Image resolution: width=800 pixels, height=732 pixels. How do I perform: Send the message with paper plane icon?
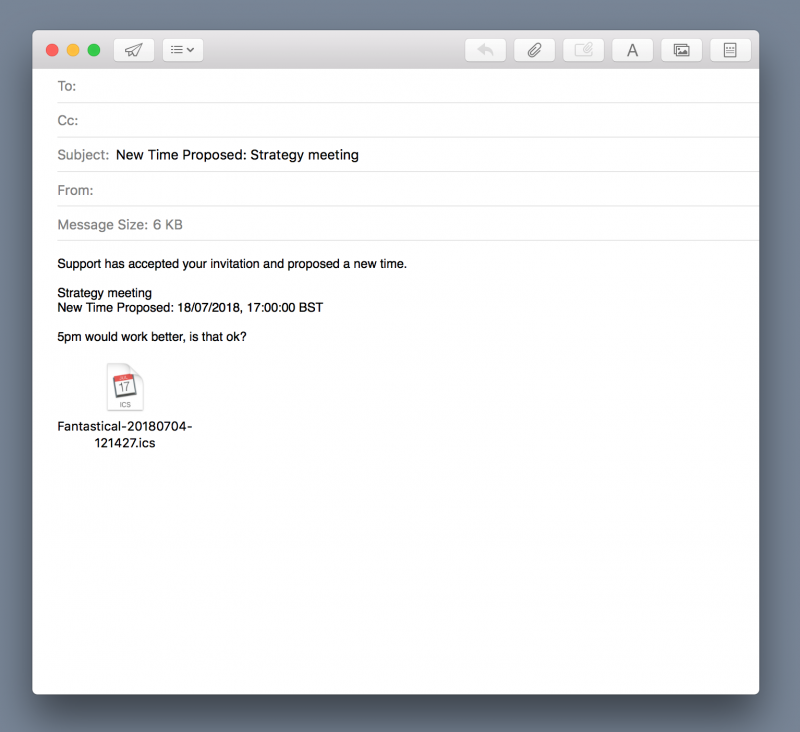click(134, 50)
